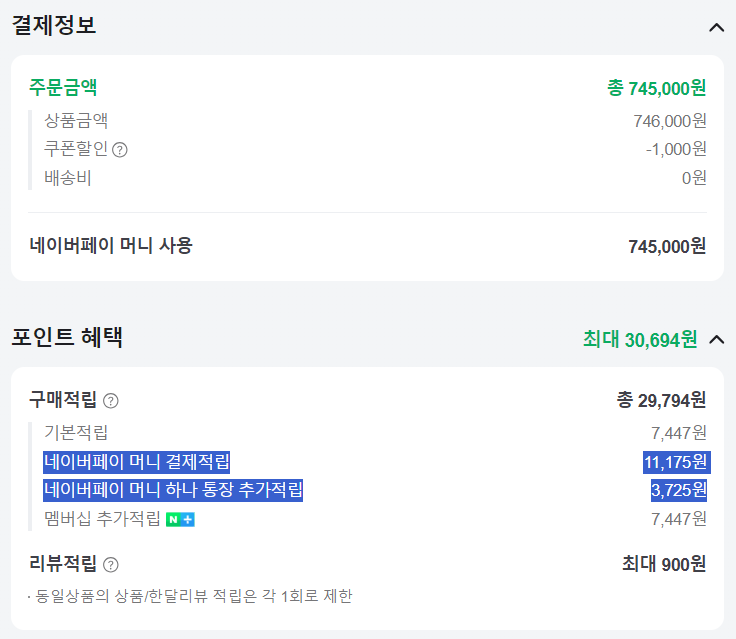Viewport: 736px width, 639px height.
Task: Click the 최대 900원 review reward amount
Action: point(664,564)
